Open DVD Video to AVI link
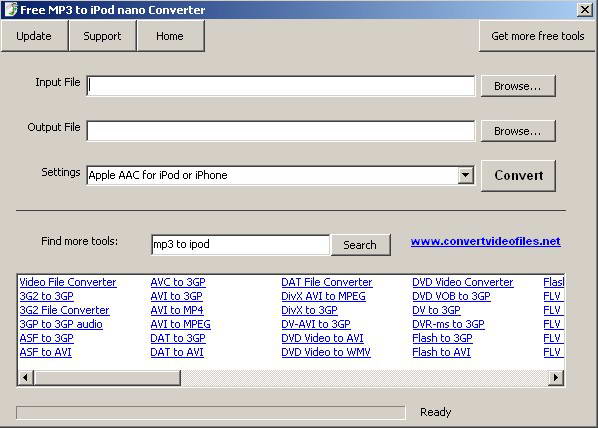This screenshot has height=428, width=598. pos(323,338)
